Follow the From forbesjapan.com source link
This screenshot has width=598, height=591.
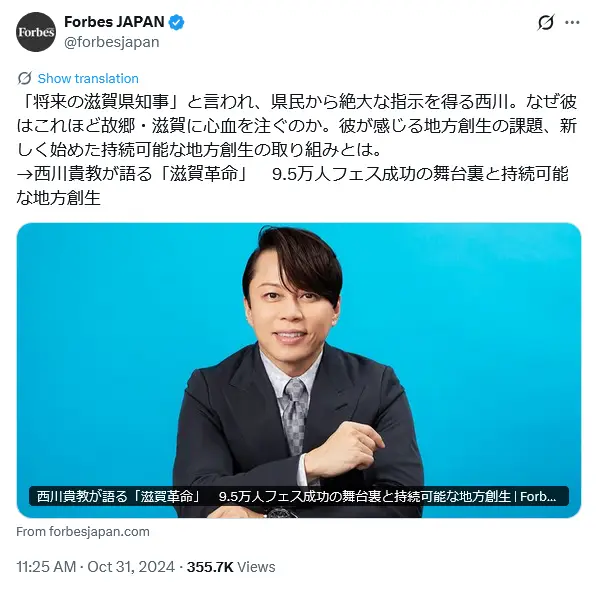83,532
